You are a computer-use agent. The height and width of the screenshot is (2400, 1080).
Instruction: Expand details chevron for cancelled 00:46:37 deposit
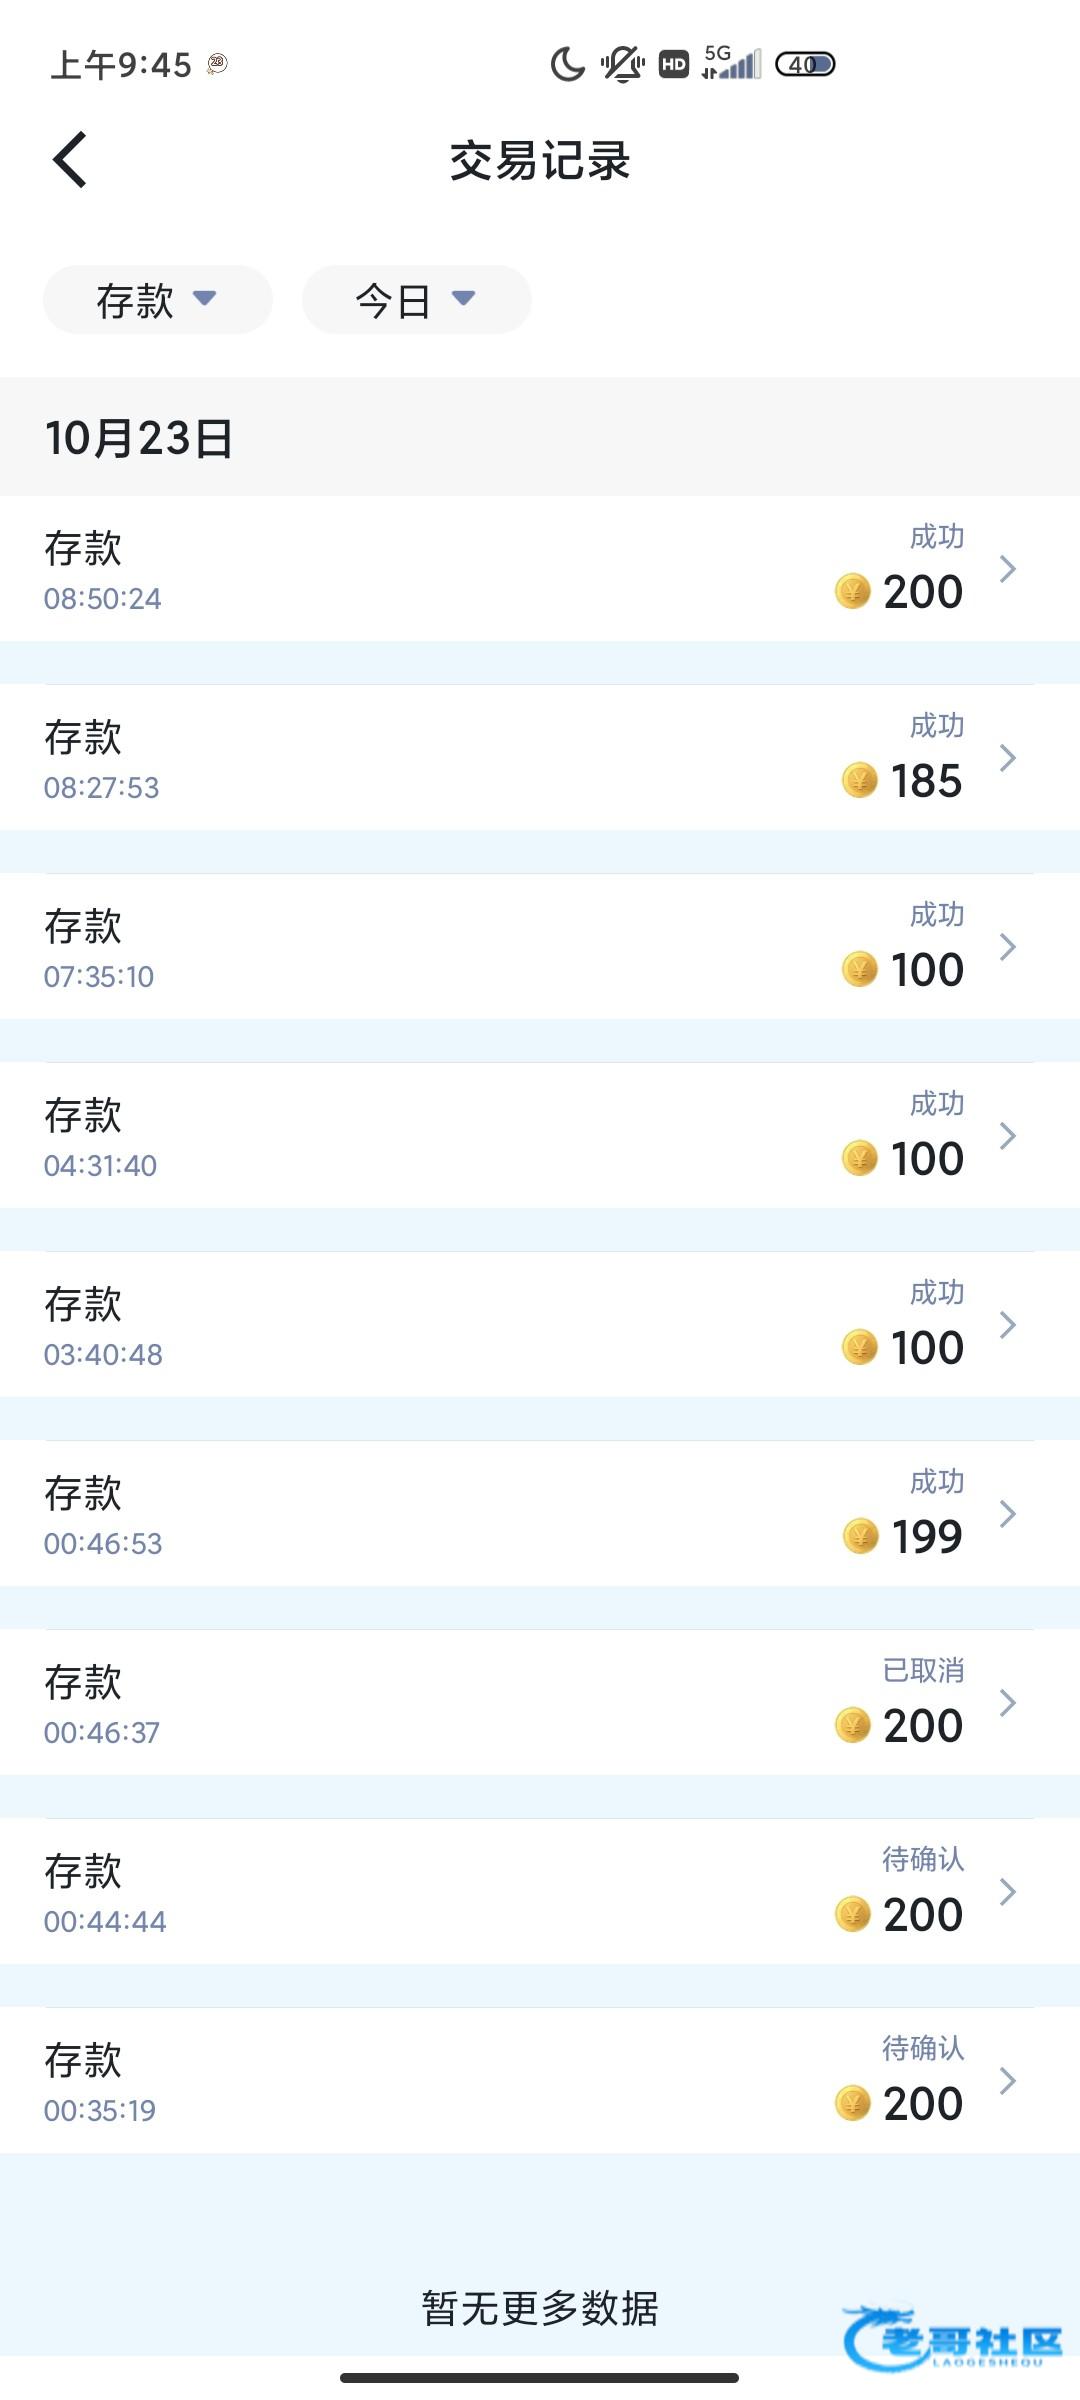coord(1008,1703)
